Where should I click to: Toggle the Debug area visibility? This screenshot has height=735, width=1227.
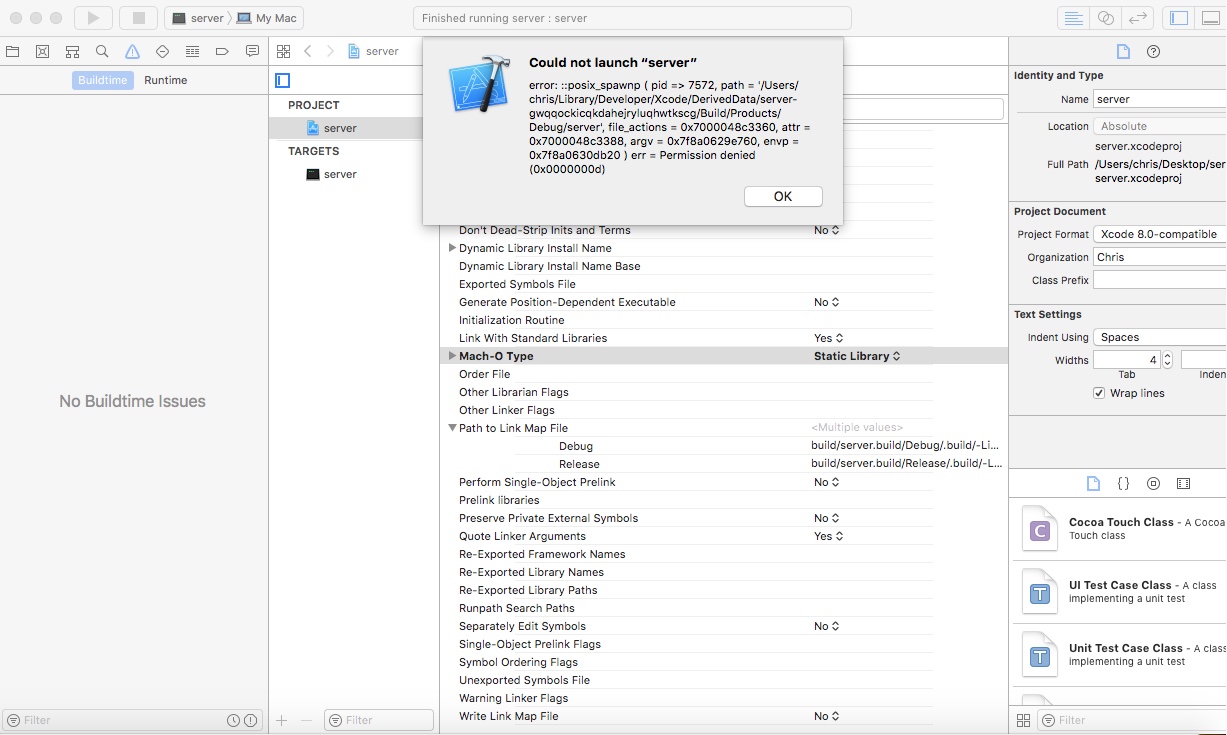coord(1211,17)
